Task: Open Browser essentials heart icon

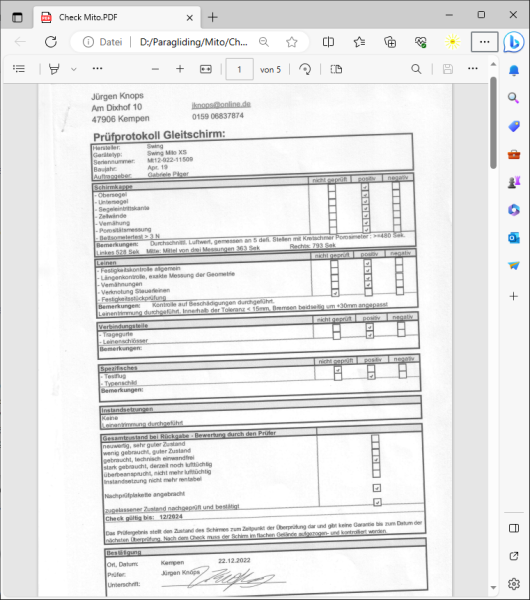Action: coord(421,42)
